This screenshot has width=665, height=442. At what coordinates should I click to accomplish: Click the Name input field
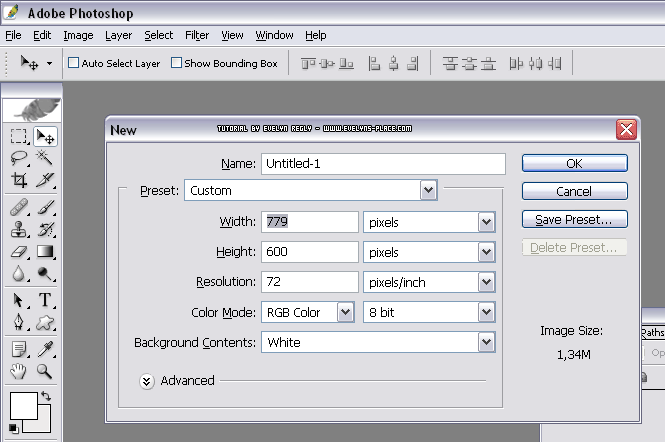coord(383,164)
